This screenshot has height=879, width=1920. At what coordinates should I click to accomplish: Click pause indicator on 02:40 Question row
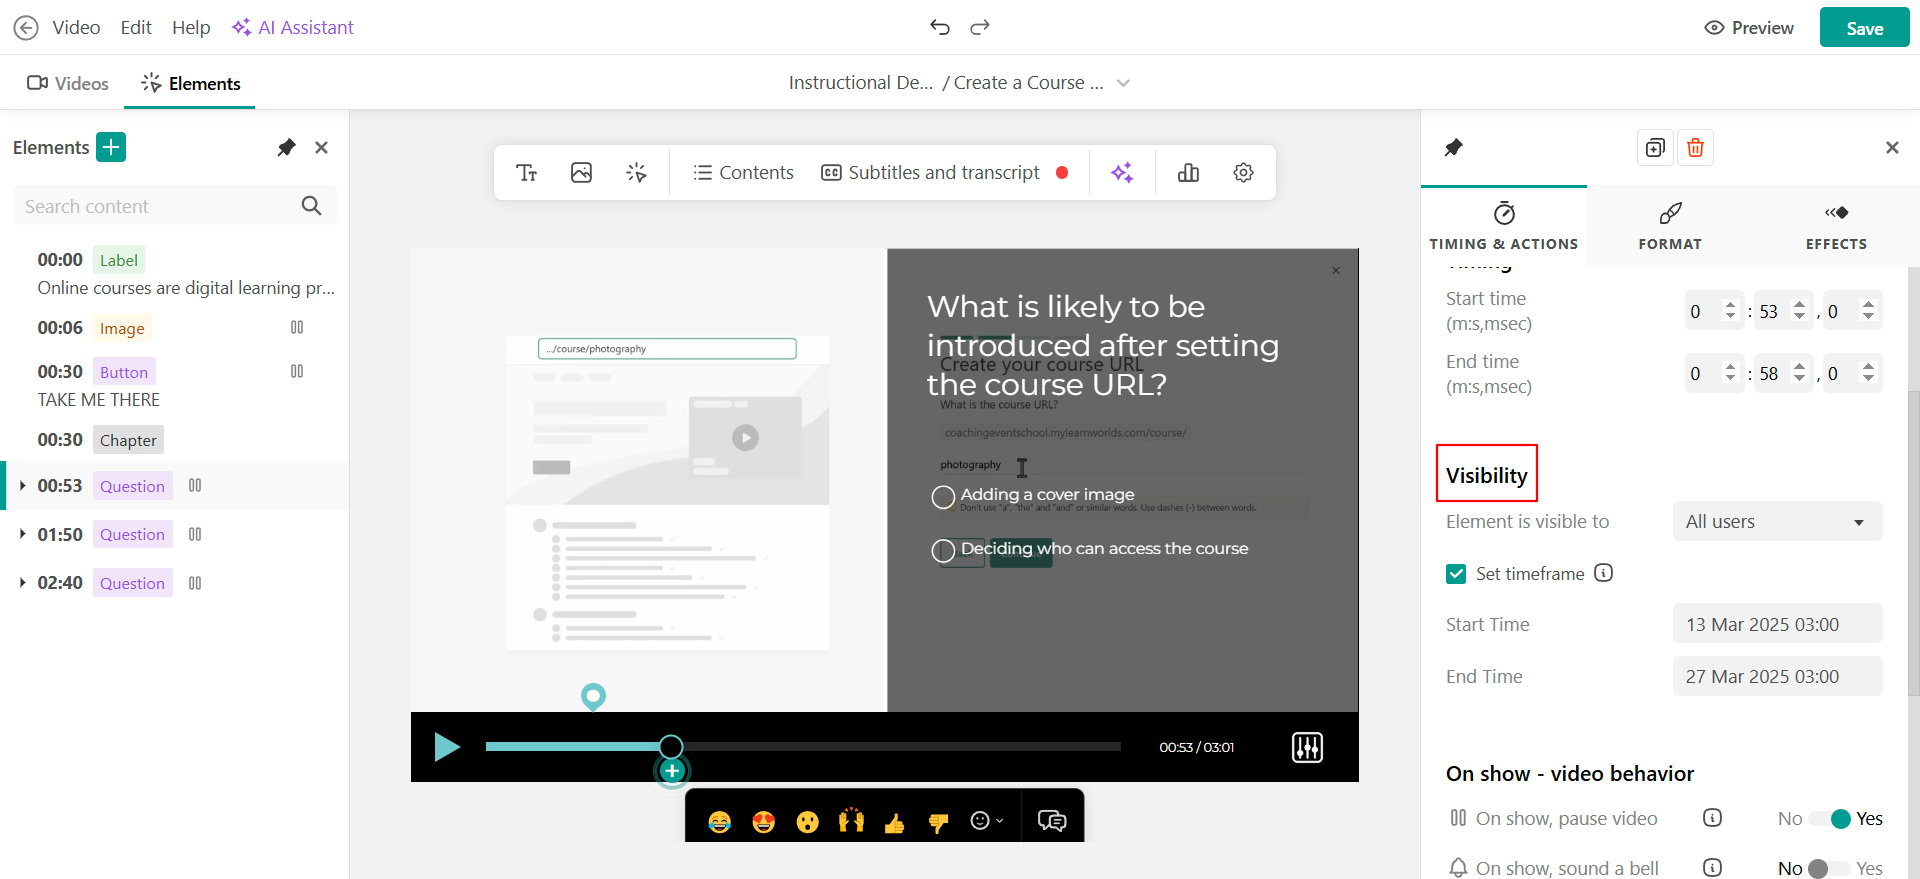pos(195,584)
